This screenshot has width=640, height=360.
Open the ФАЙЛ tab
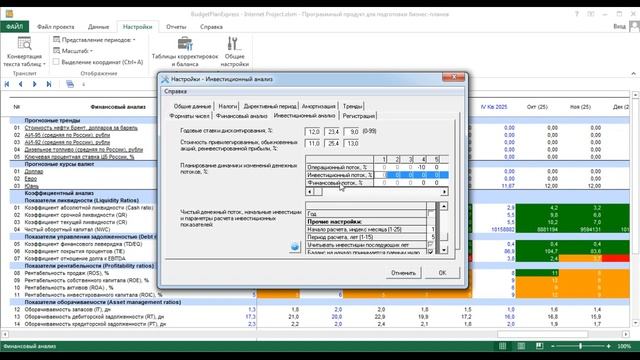click(14, 27)
